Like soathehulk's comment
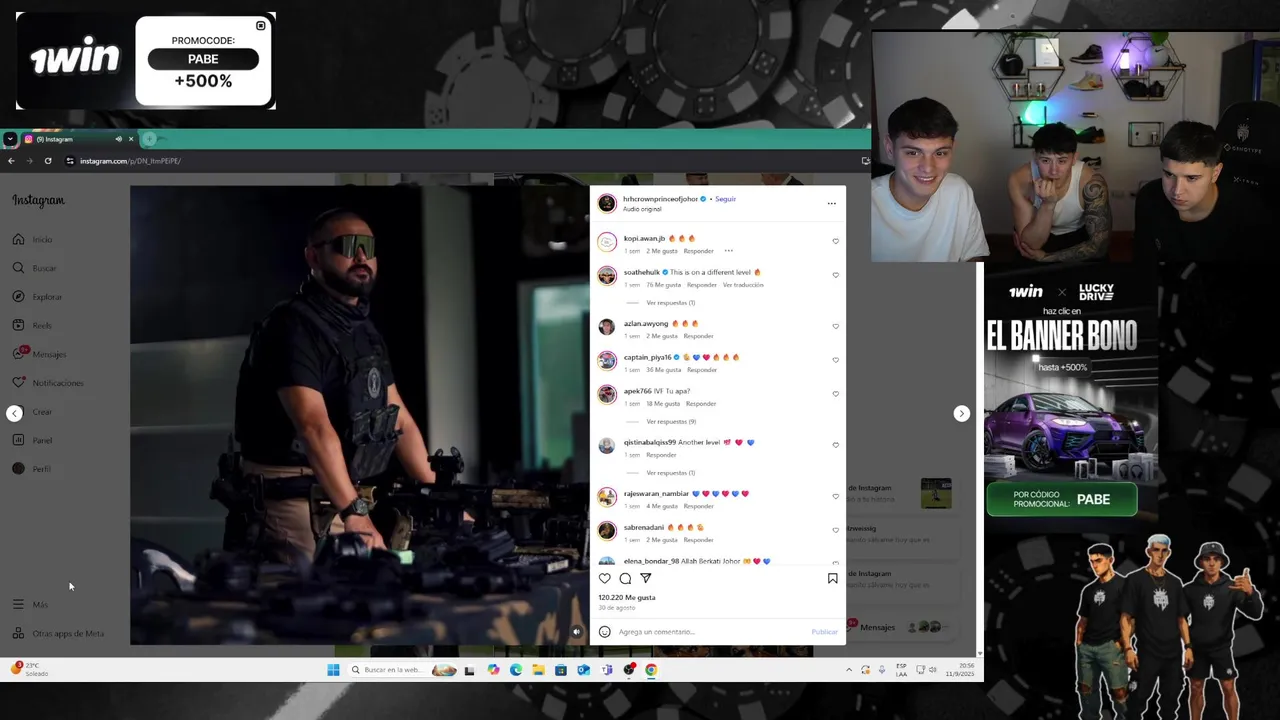This screenshot has height=720, width=1280. point(835,275)
